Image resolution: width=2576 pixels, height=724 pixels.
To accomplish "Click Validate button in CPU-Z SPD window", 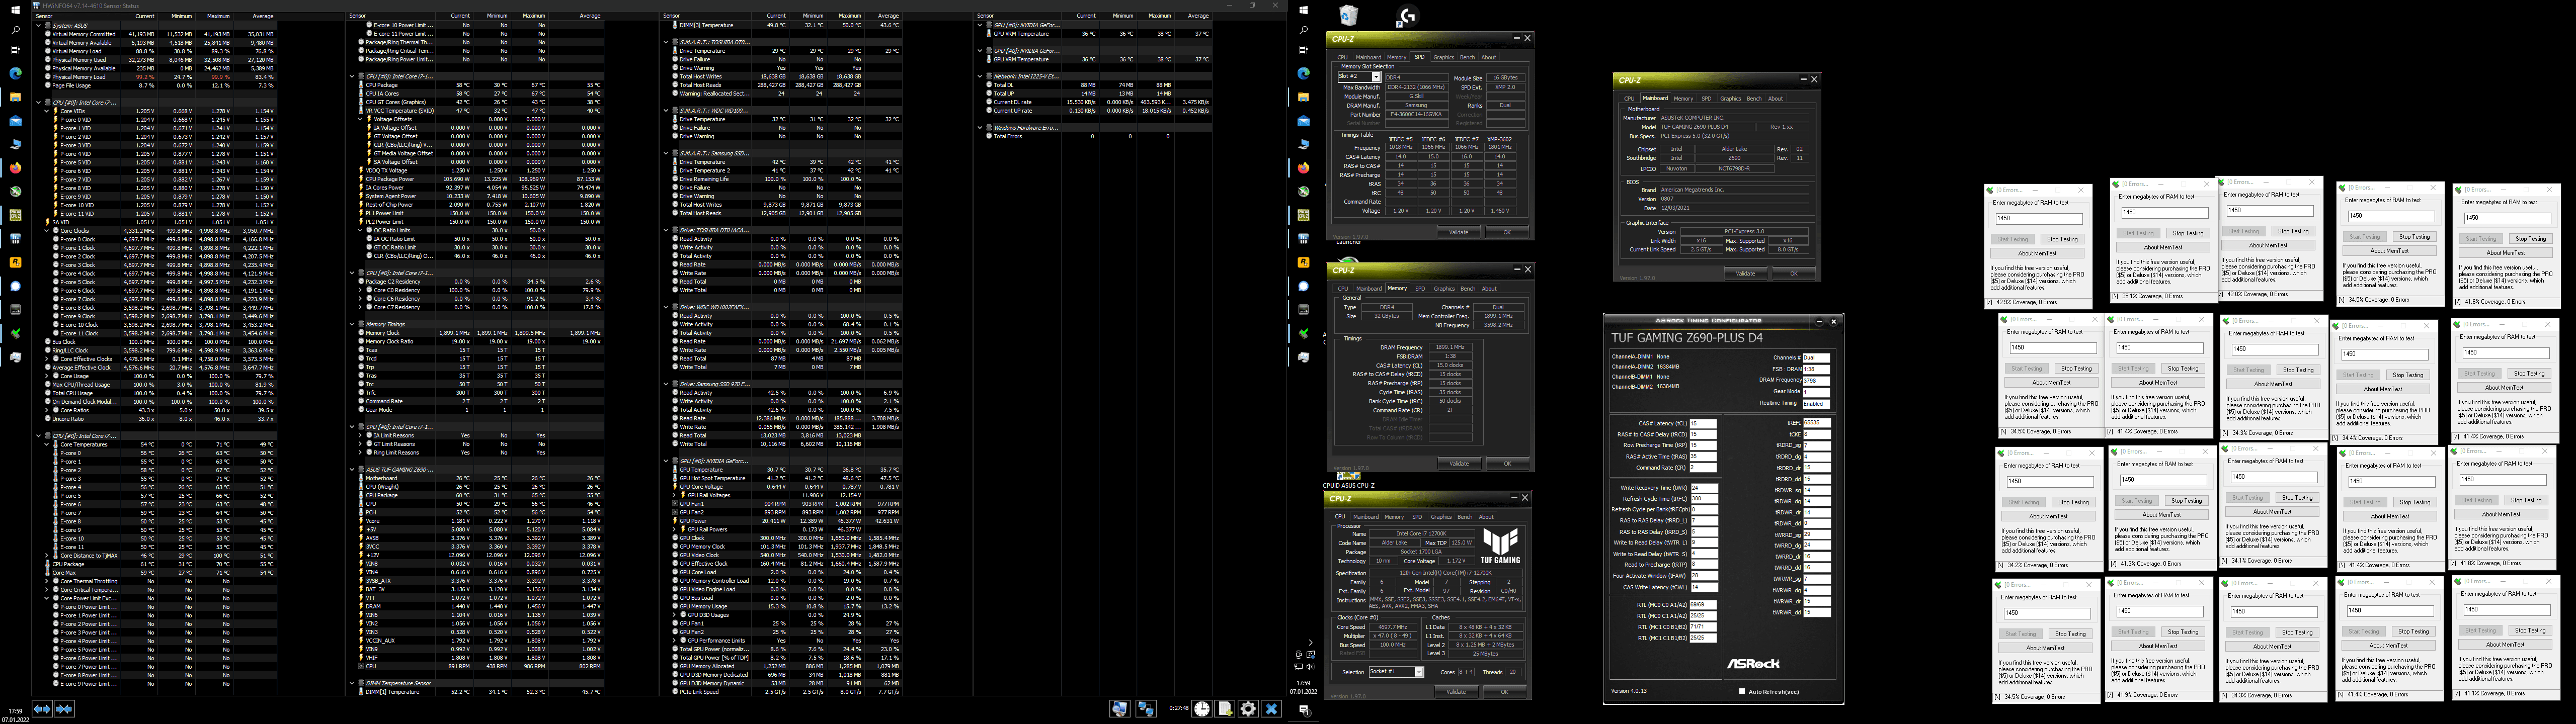I will click(1459, 232).
